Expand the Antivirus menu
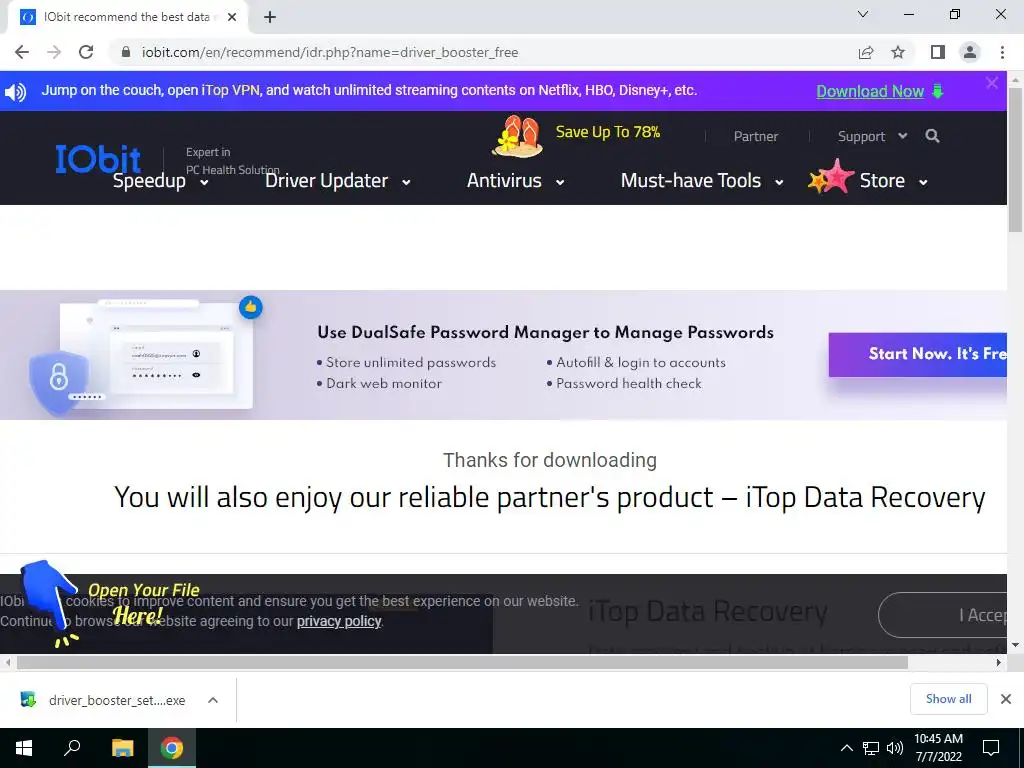 [x=515, y=181]
